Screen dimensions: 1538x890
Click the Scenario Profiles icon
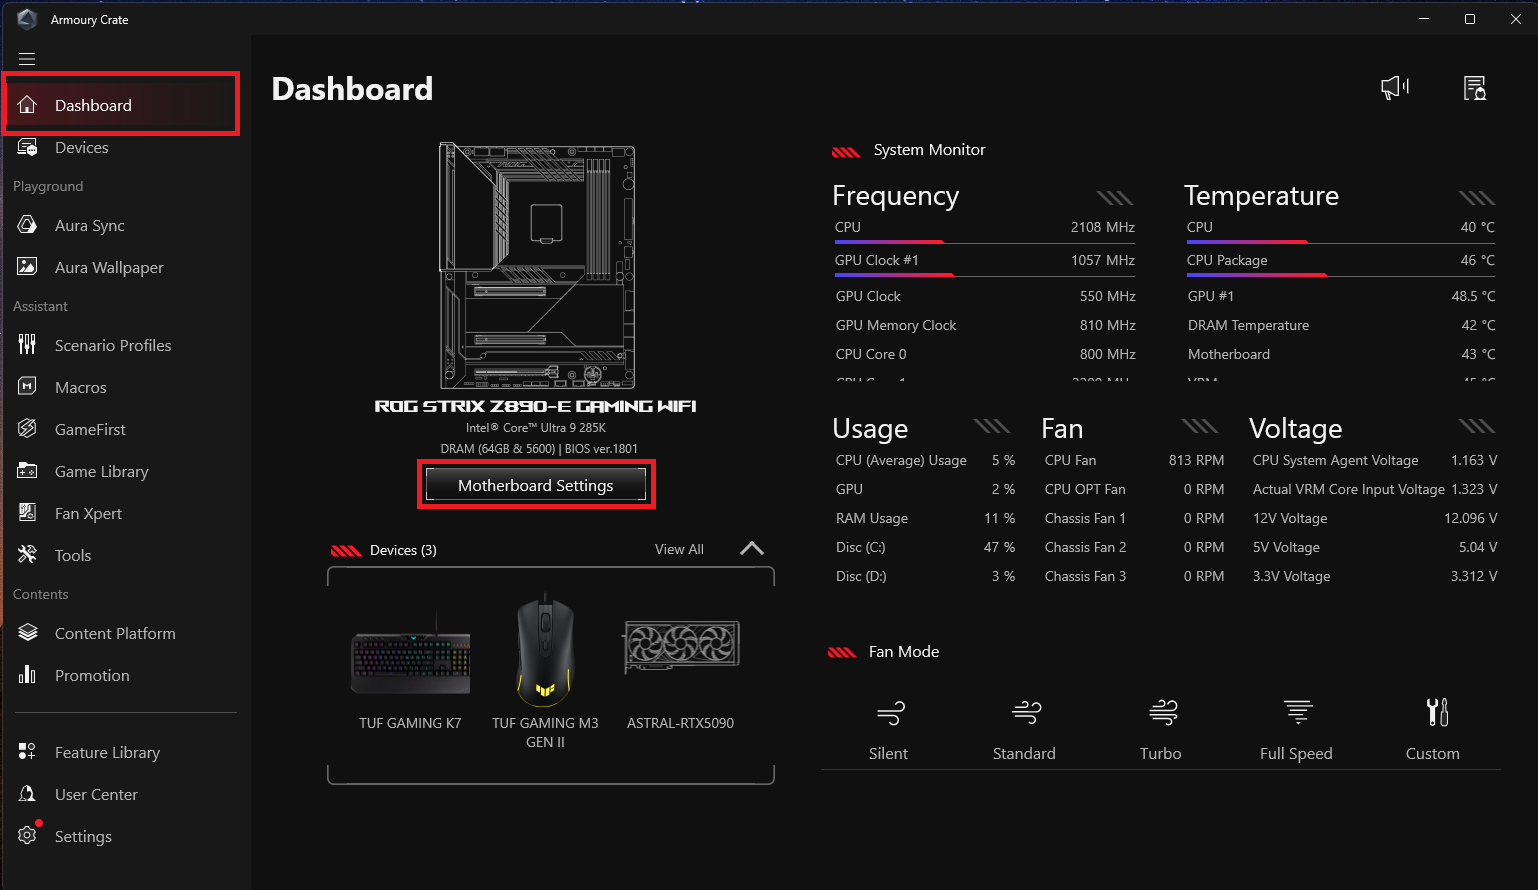pos(27,345)
